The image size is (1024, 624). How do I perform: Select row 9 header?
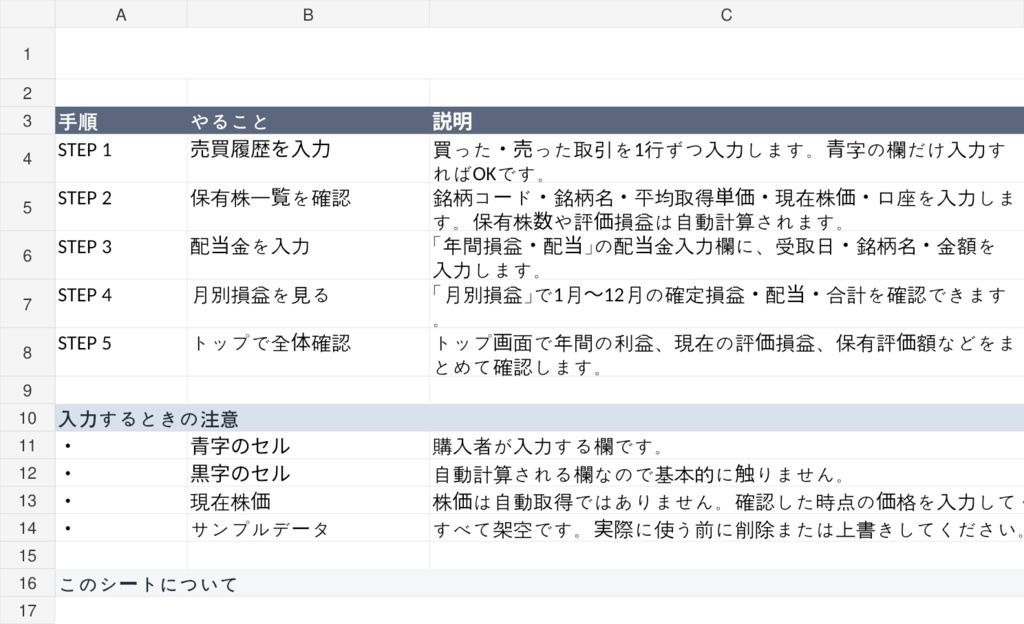27,390
